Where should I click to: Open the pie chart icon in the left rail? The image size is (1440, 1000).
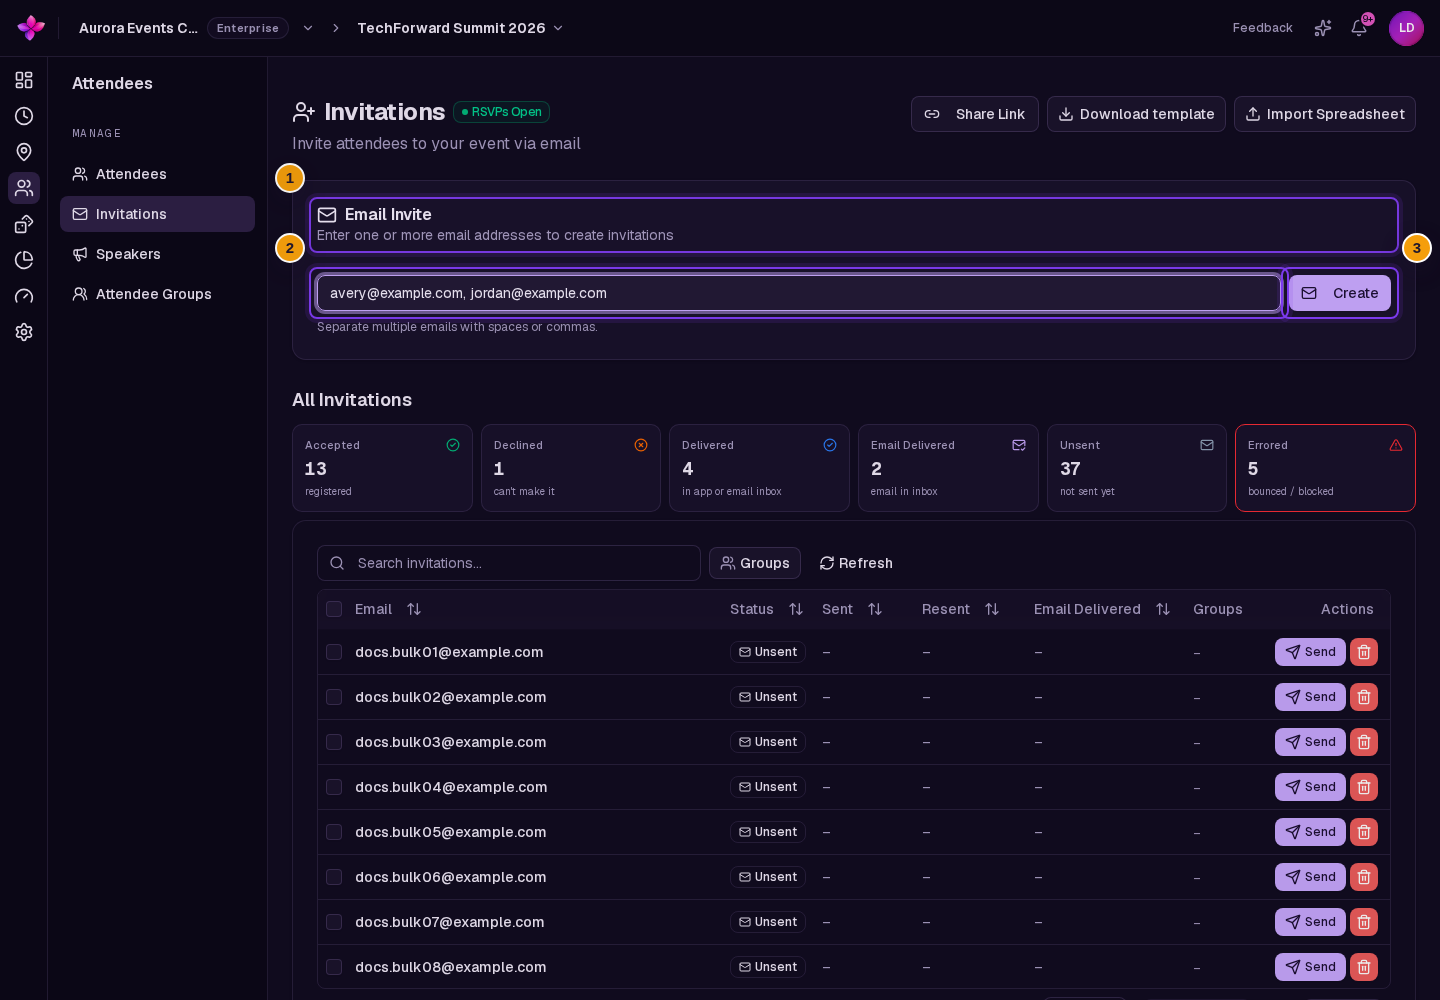point(24,260)
